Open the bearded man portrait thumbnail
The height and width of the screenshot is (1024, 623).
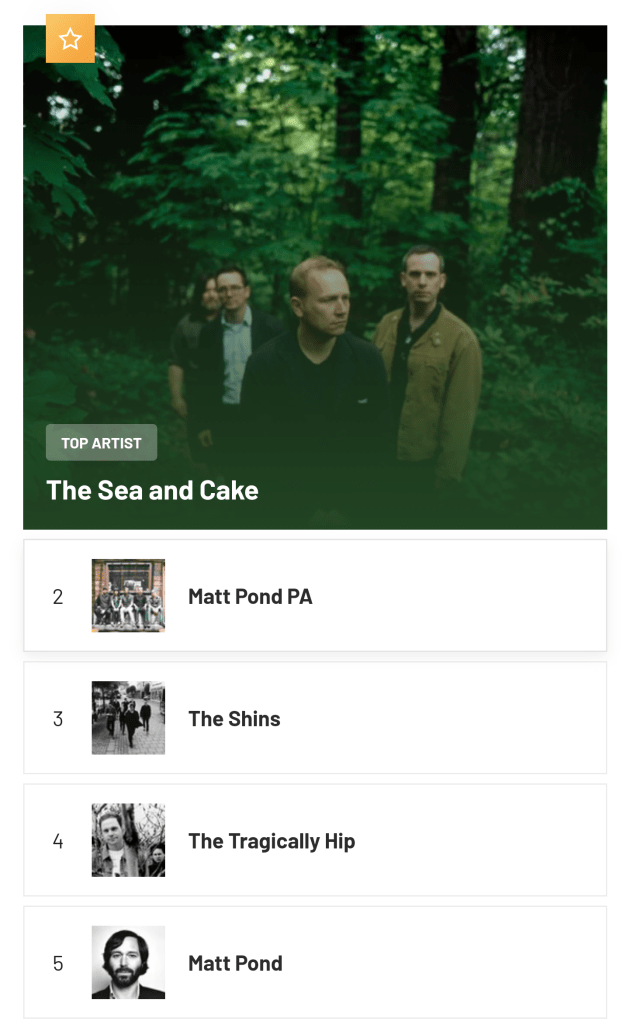pyautogui.click(x=128, y=962)
